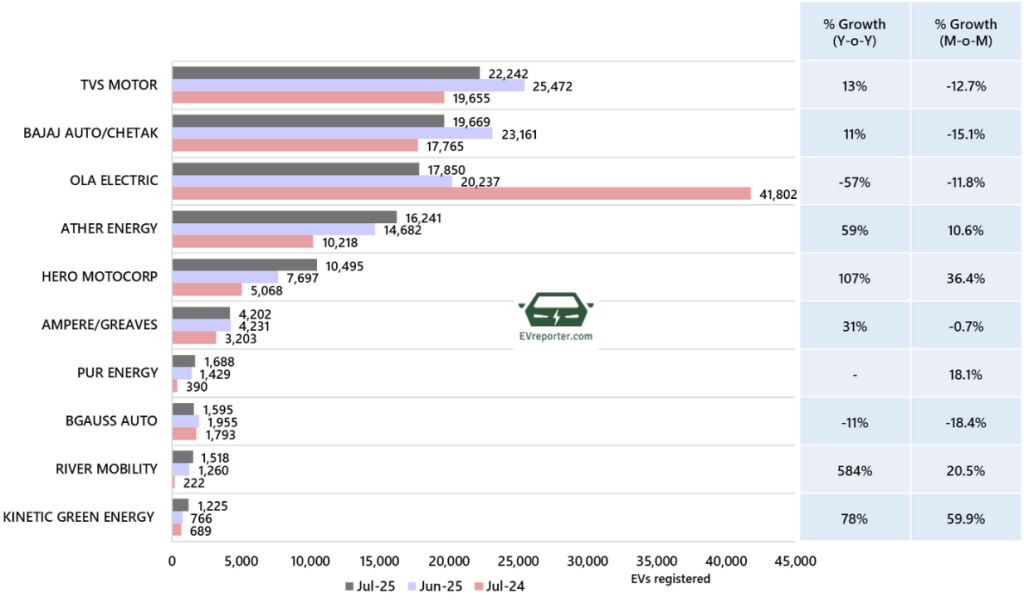Click the Ola Electric Jul-24 longest bar
This screenshot has width=1024, height=608.
click(462, 194)
